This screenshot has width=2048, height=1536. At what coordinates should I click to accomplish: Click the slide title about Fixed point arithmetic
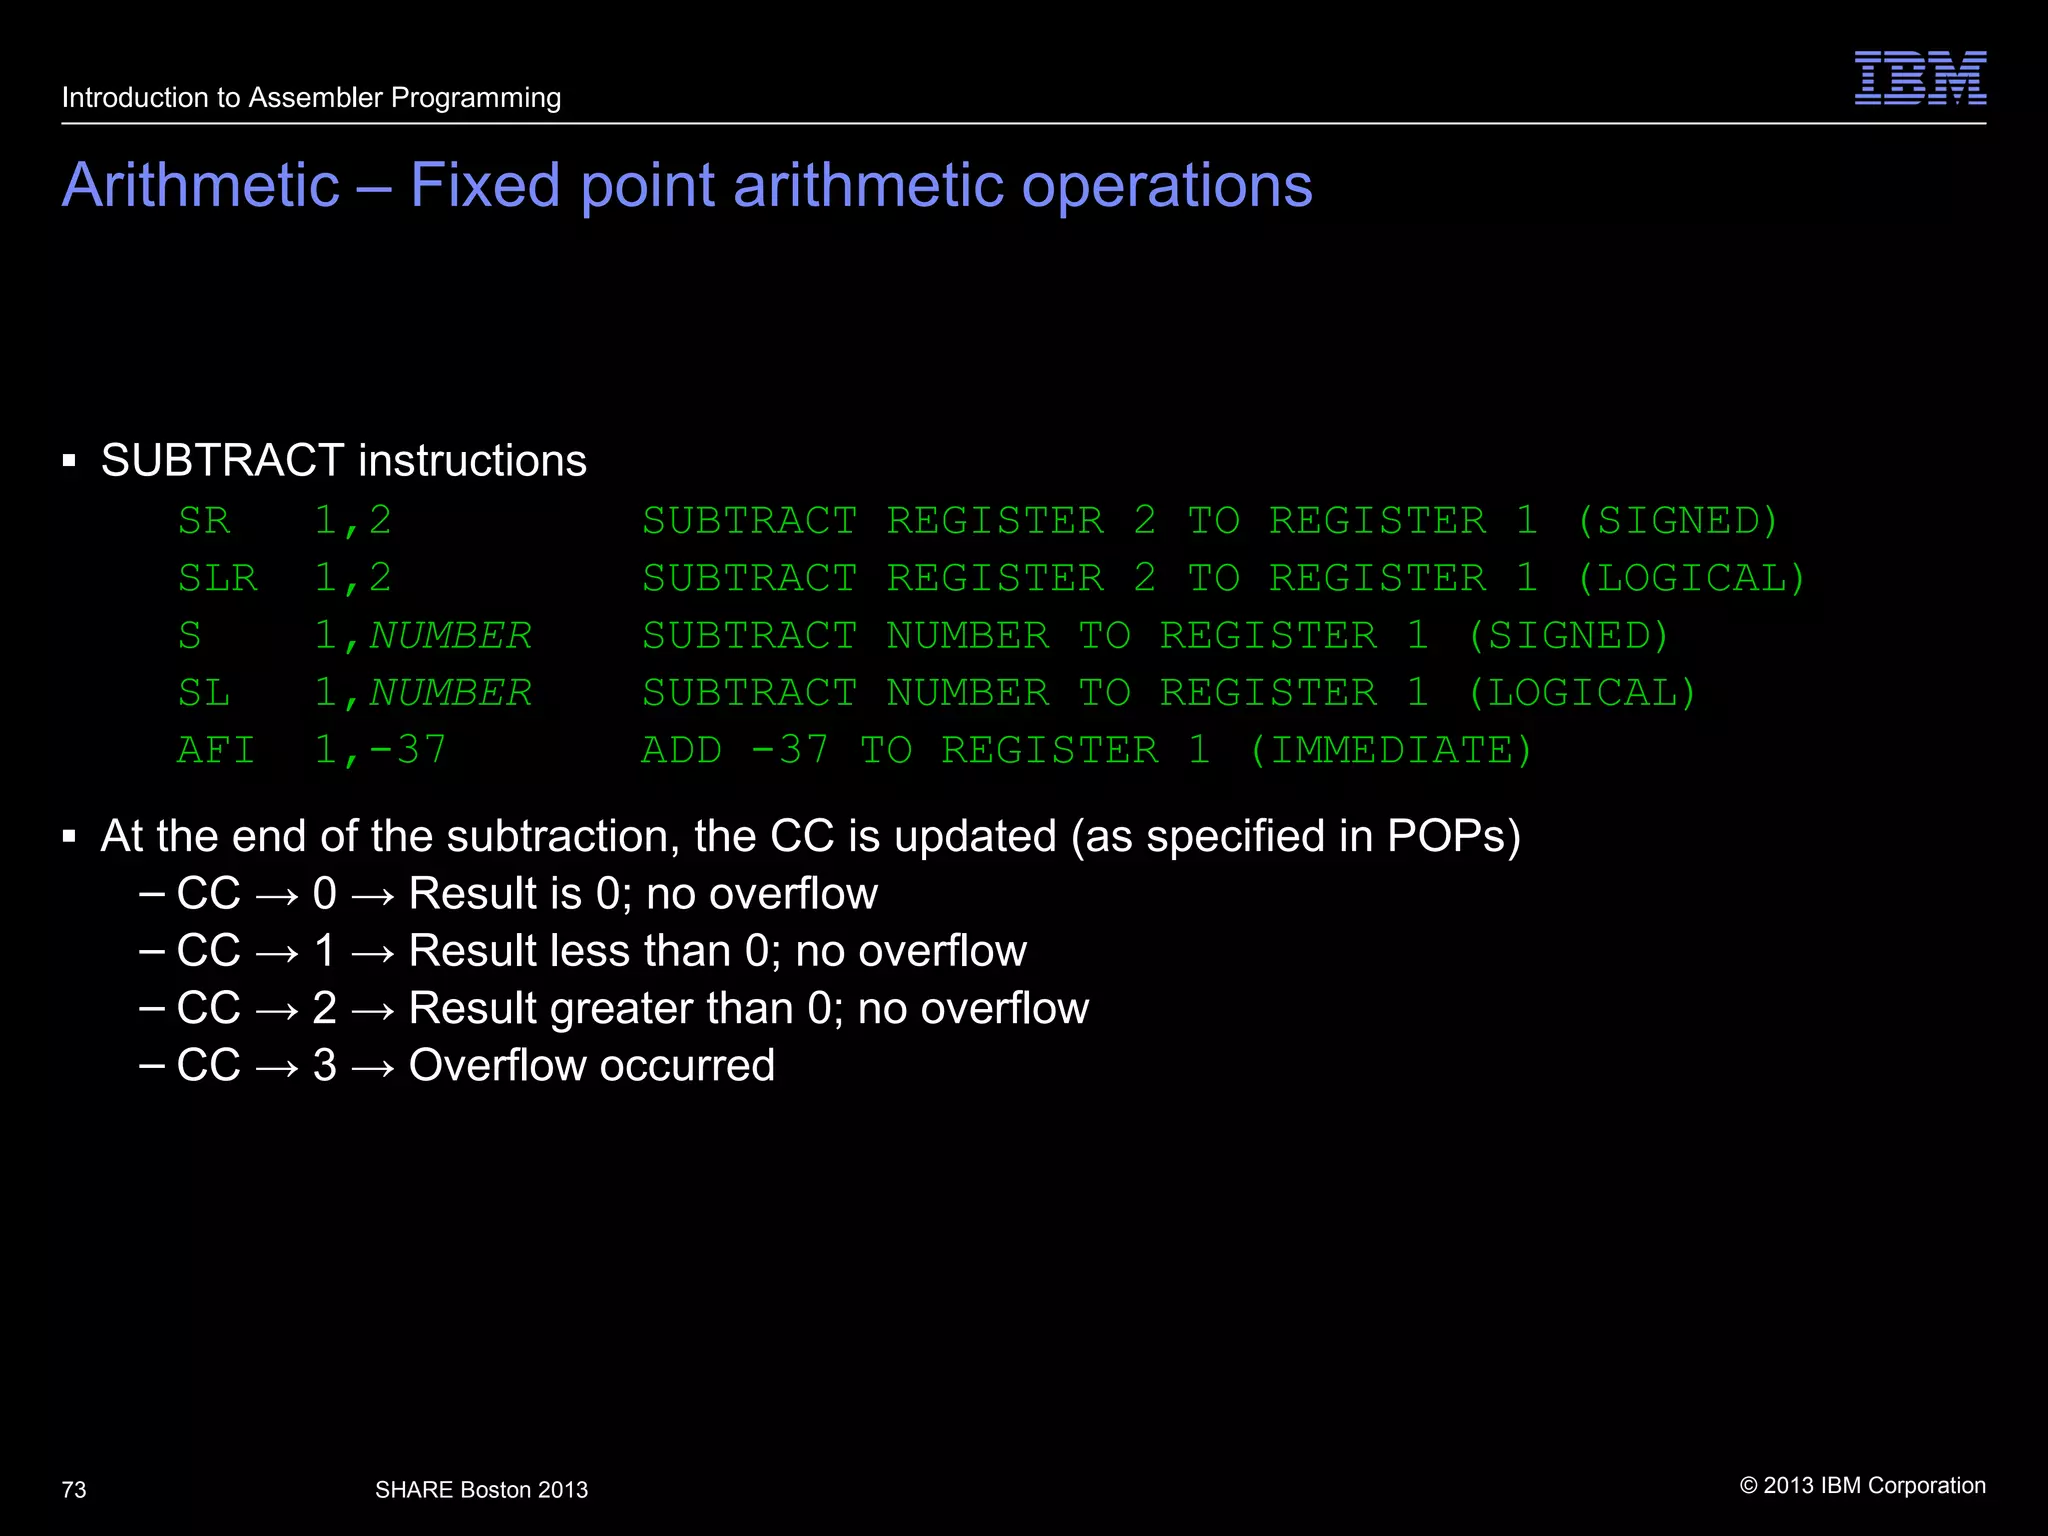687,186
